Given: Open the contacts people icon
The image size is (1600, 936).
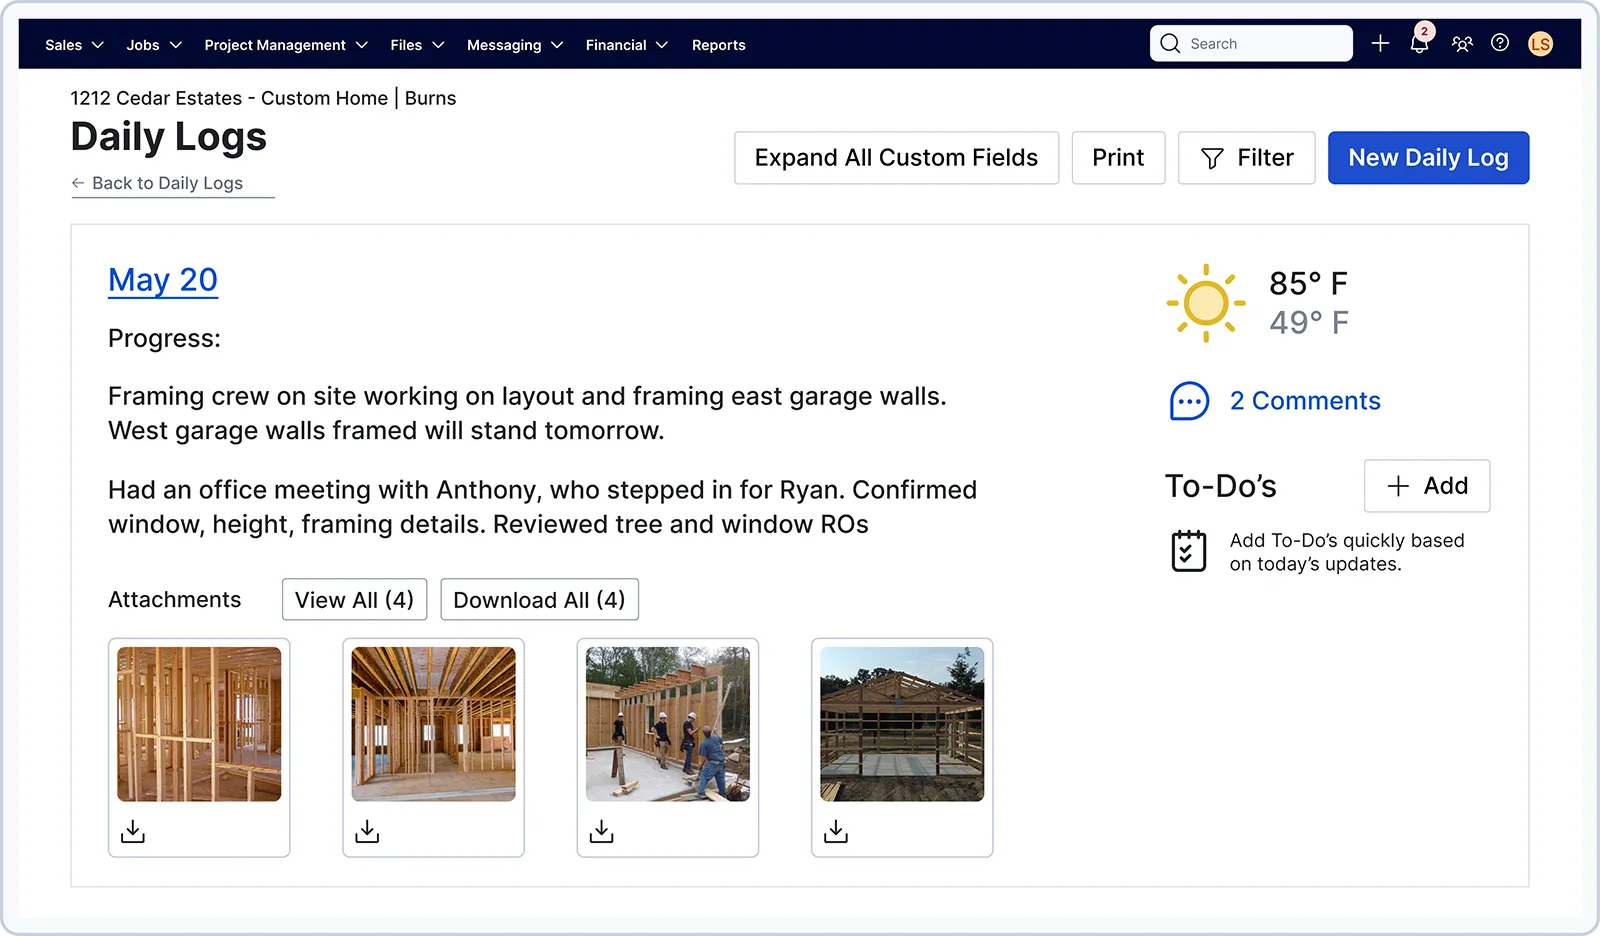Looking at the screenshot, I should (1462, 44).
